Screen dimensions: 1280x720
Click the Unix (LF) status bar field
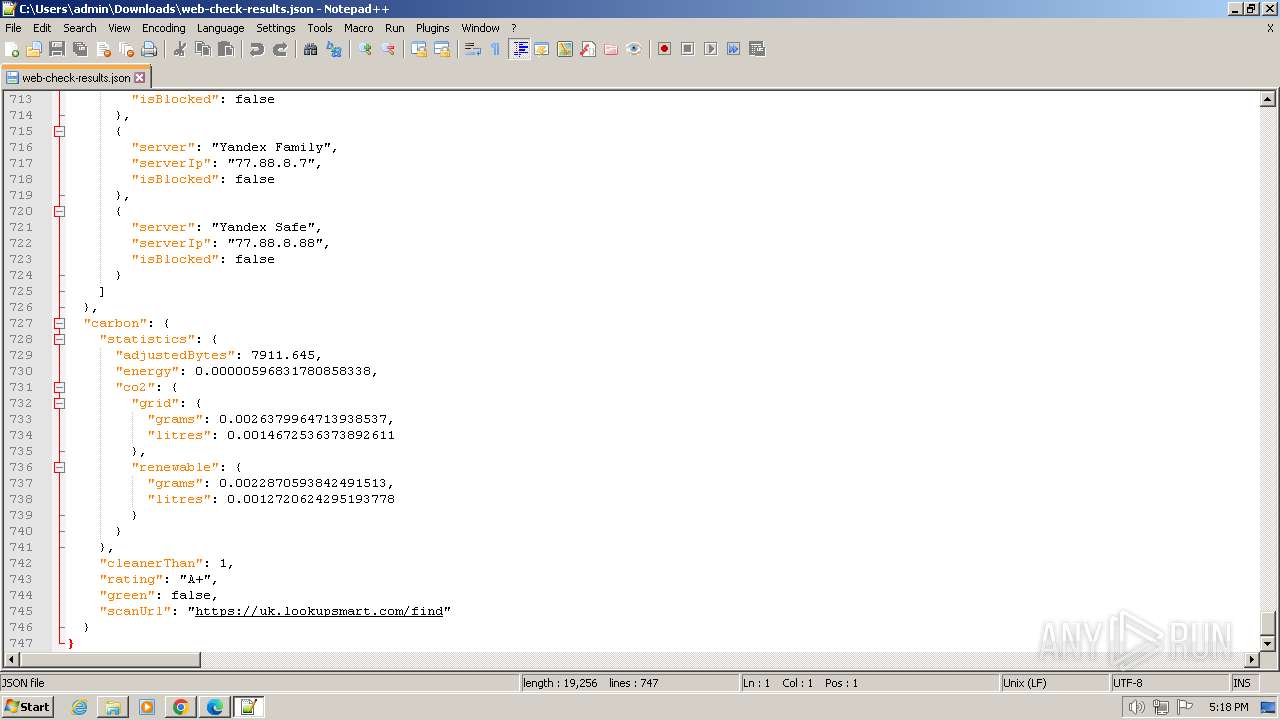click(1054, 683)
